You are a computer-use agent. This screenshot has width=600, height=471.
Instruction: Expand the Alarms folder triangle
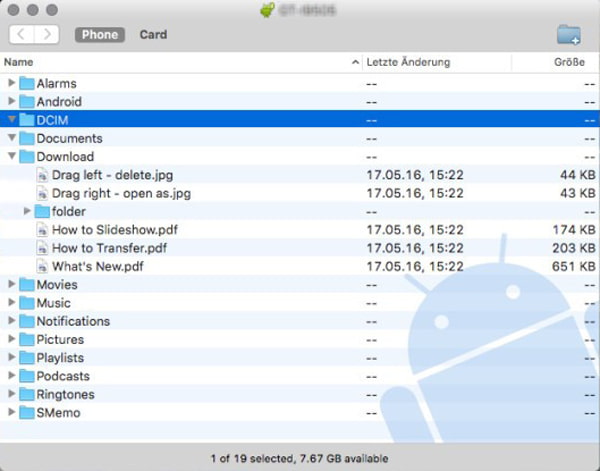(x=11, y=83)
